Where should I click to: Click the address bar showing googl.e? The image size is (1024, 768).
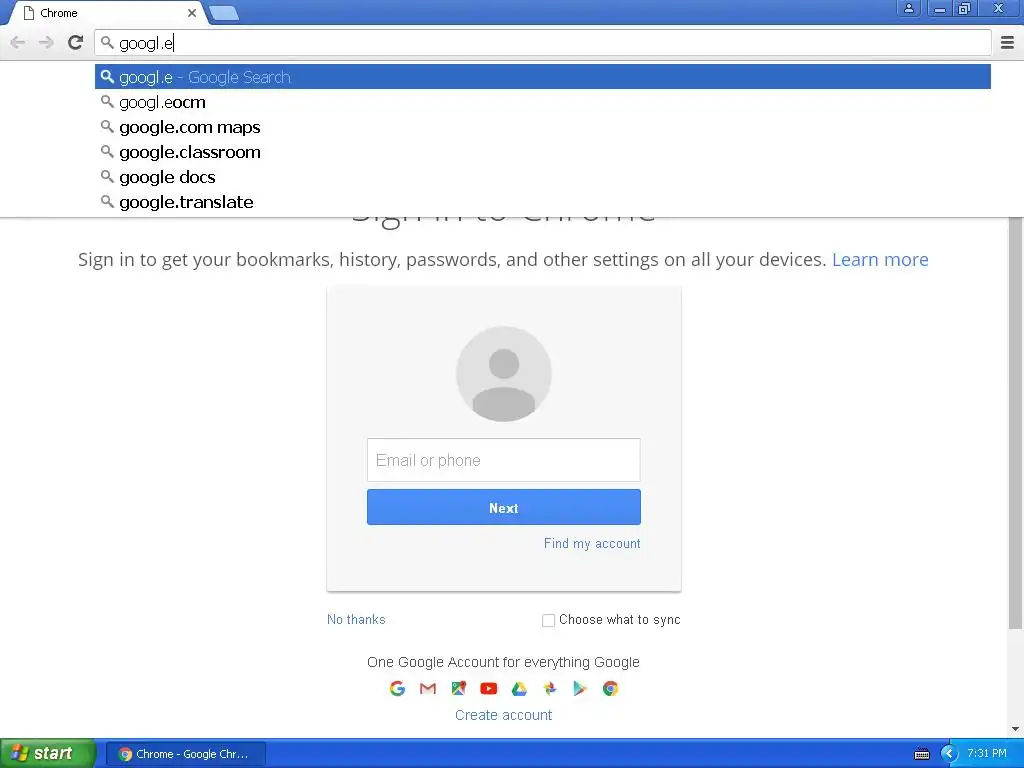click(542, 43)
